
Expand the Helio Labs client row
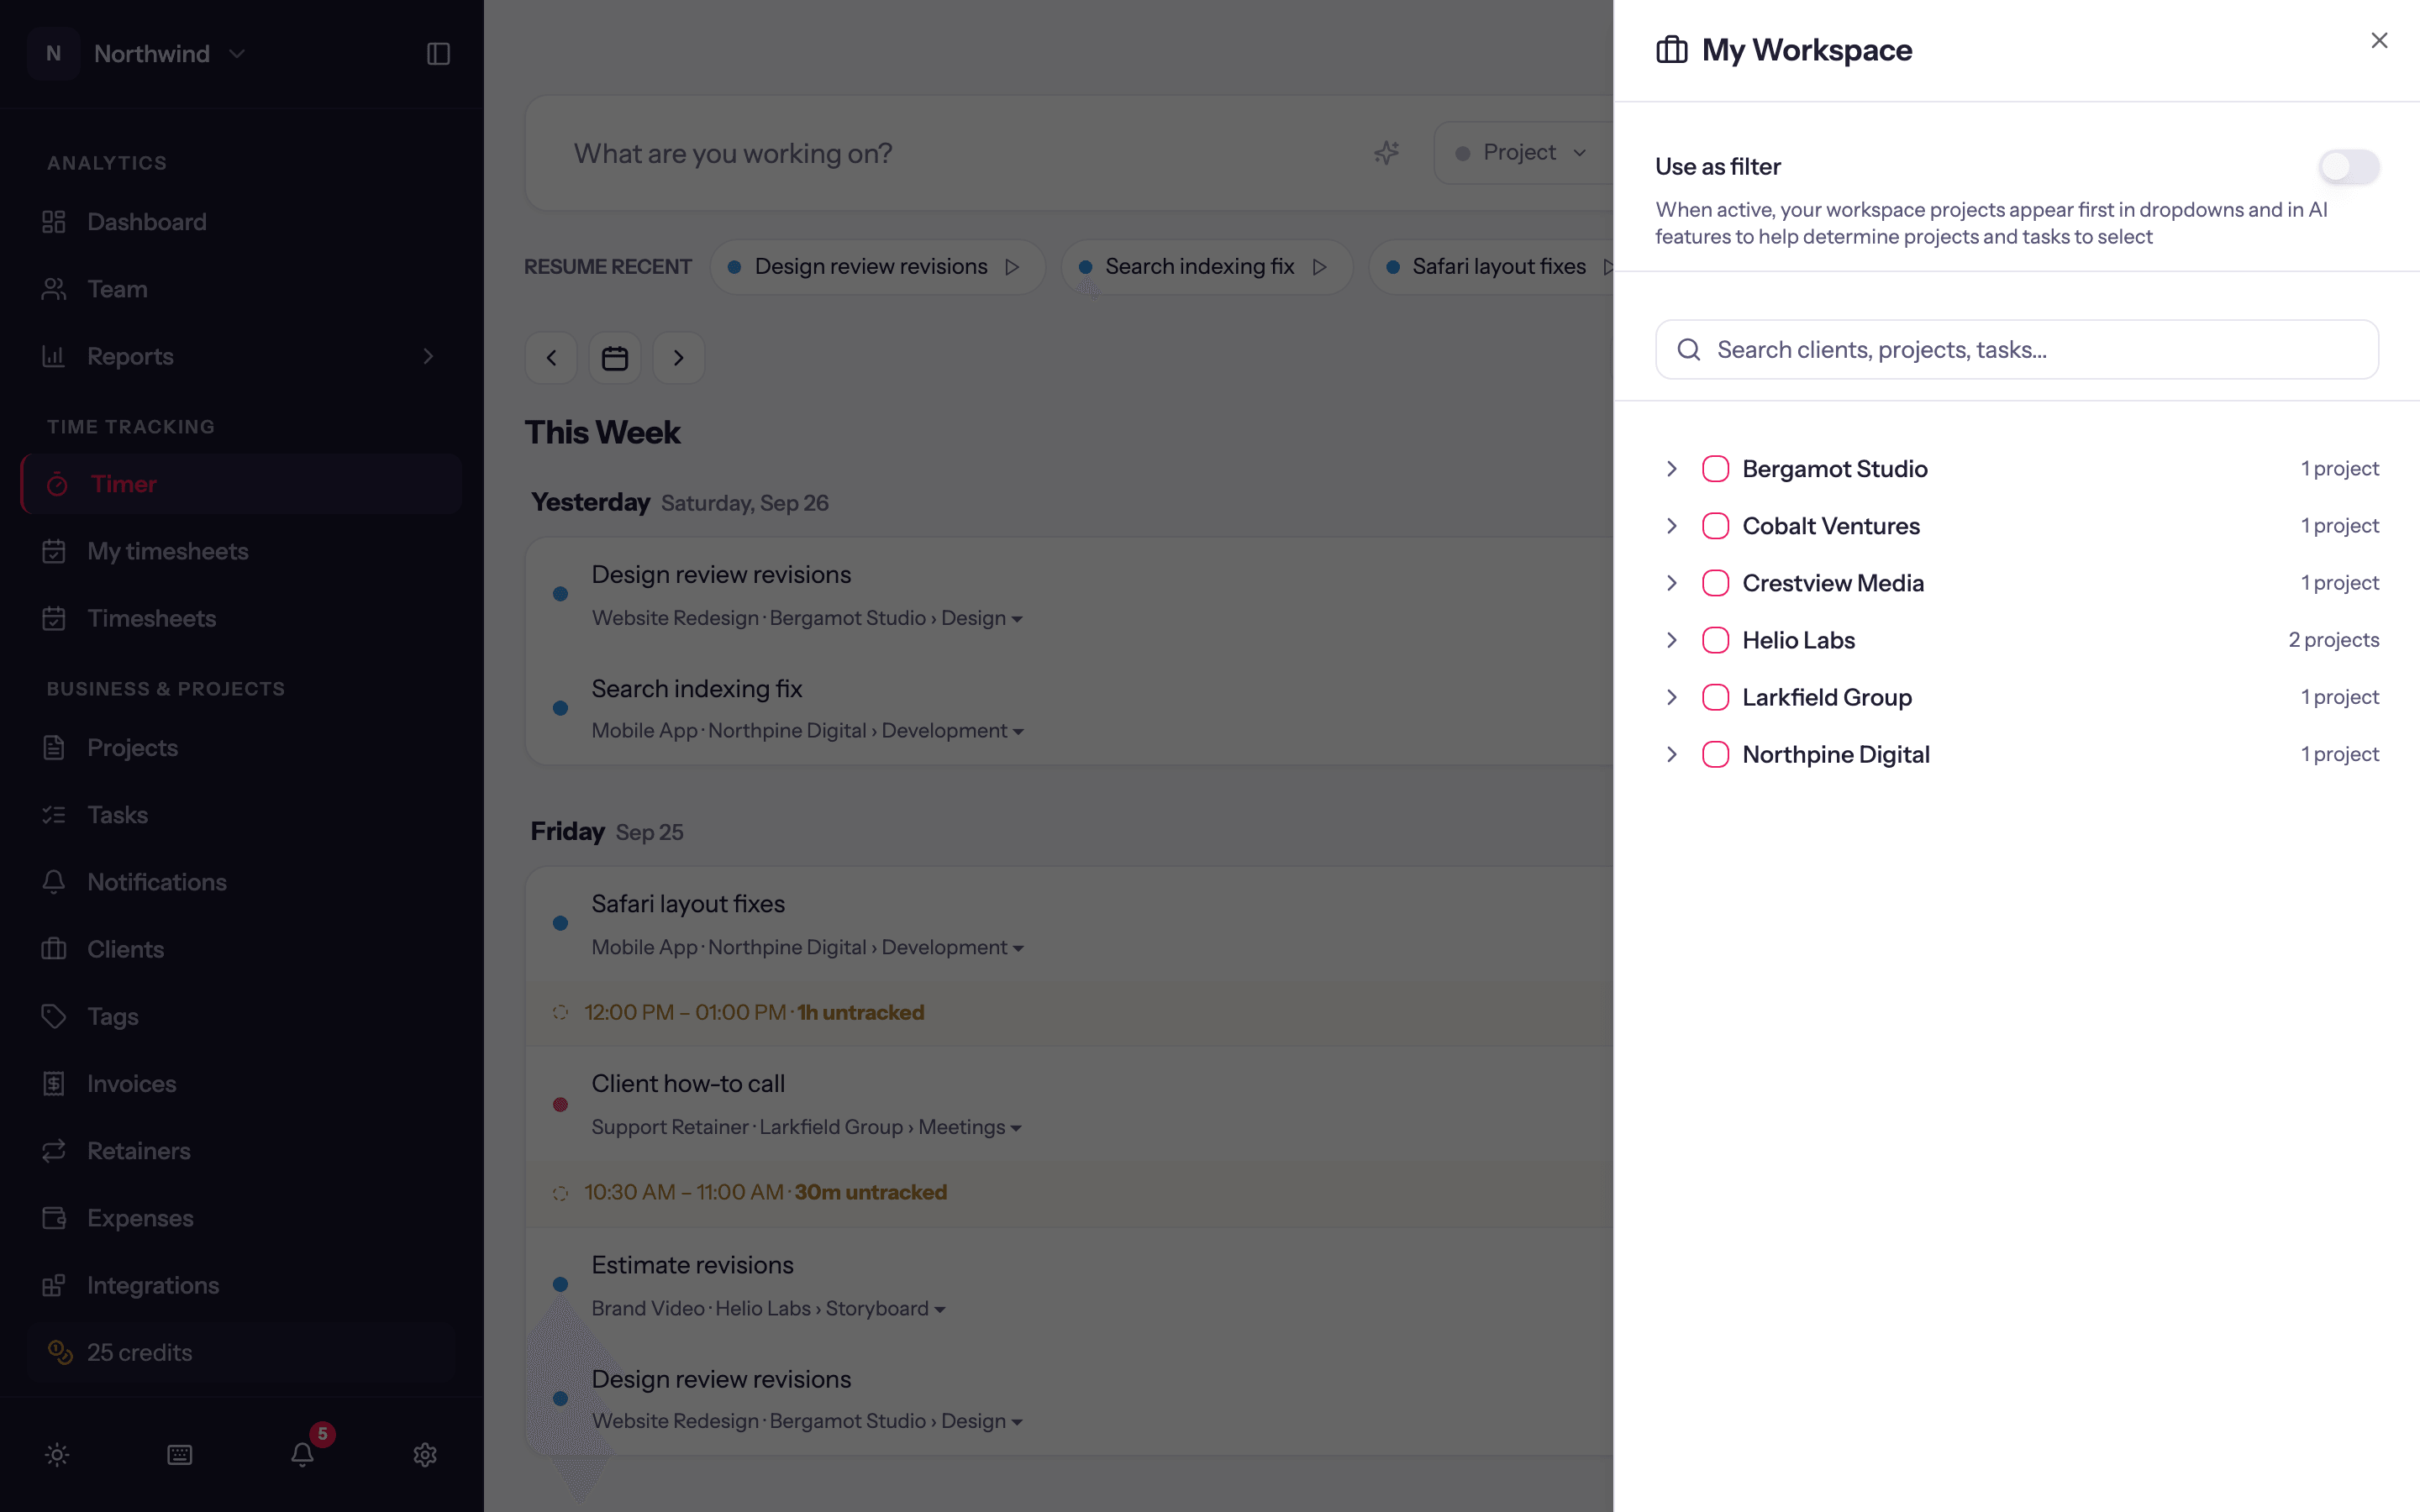coord(1672,640)
